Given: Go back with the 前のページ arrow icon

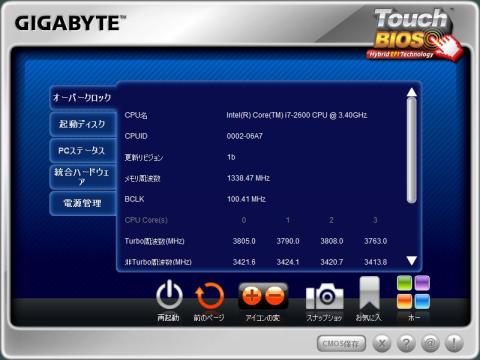Looking at the screenshot, I should (x=209, y=296).
